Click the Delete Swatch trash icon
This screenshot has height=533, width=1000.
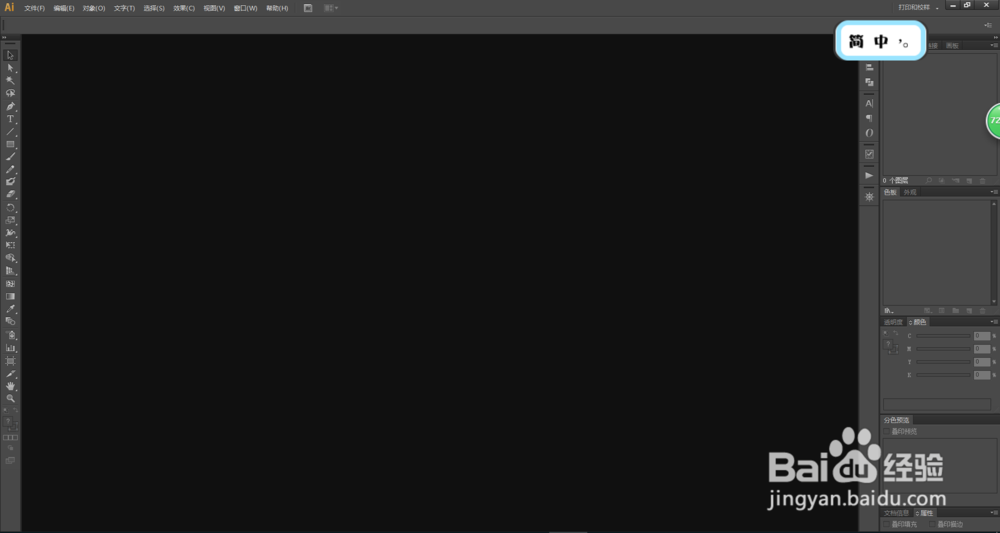[982, 310]
